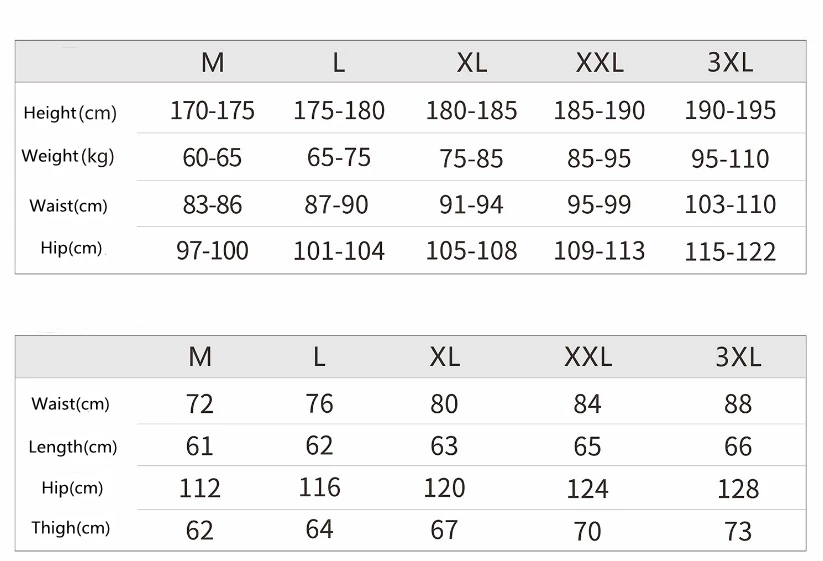Image resolution: width=823 pixels, height=561 pixels.
Task: Select the 115-122 hip value
Action: coord(730,252)
